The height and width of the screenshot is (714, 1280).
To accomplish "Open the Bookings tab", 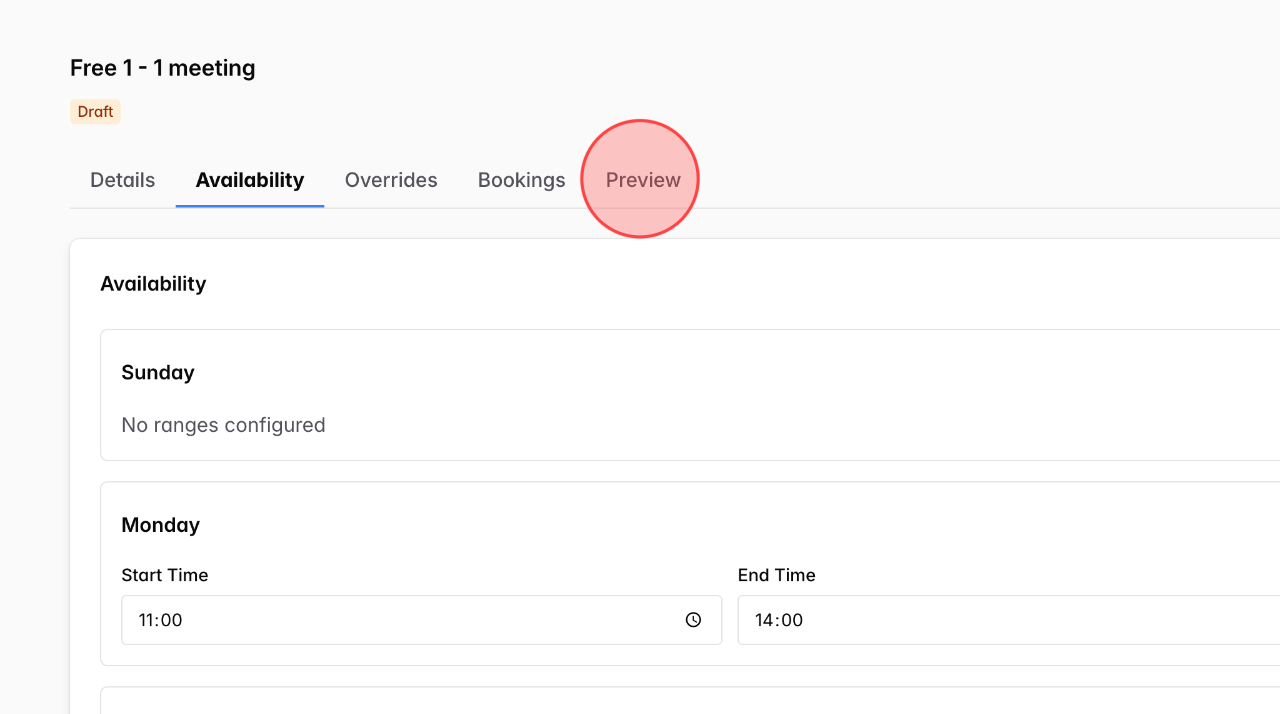I will (521, 180).
